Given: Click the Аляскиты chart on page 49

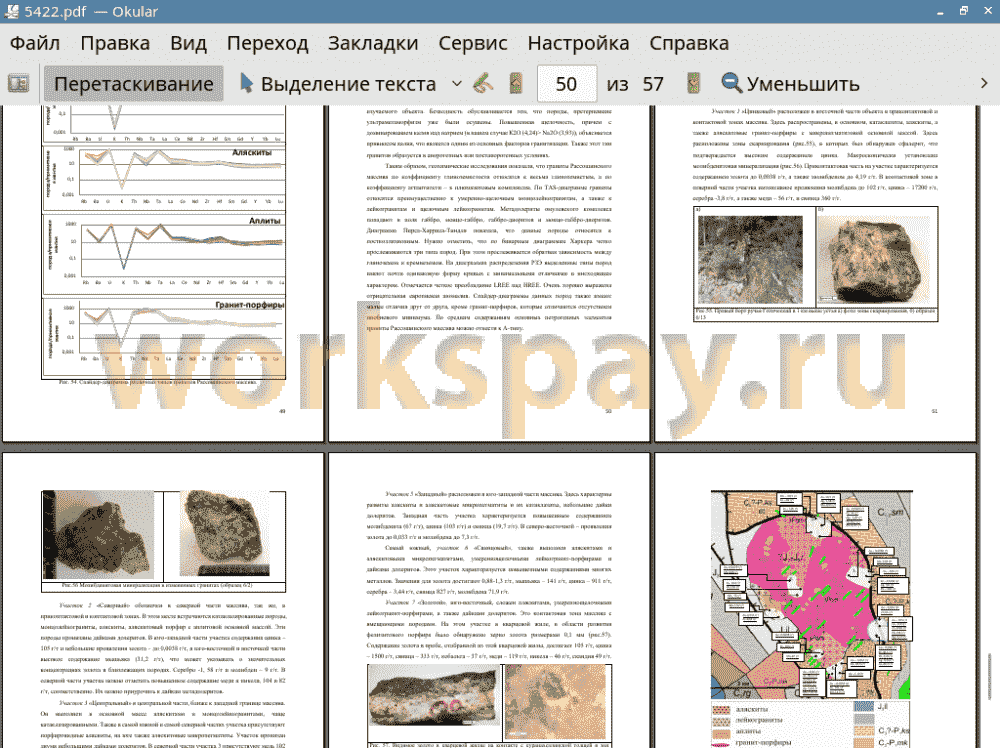Looking at the screenshot, I should pos(164,178).
